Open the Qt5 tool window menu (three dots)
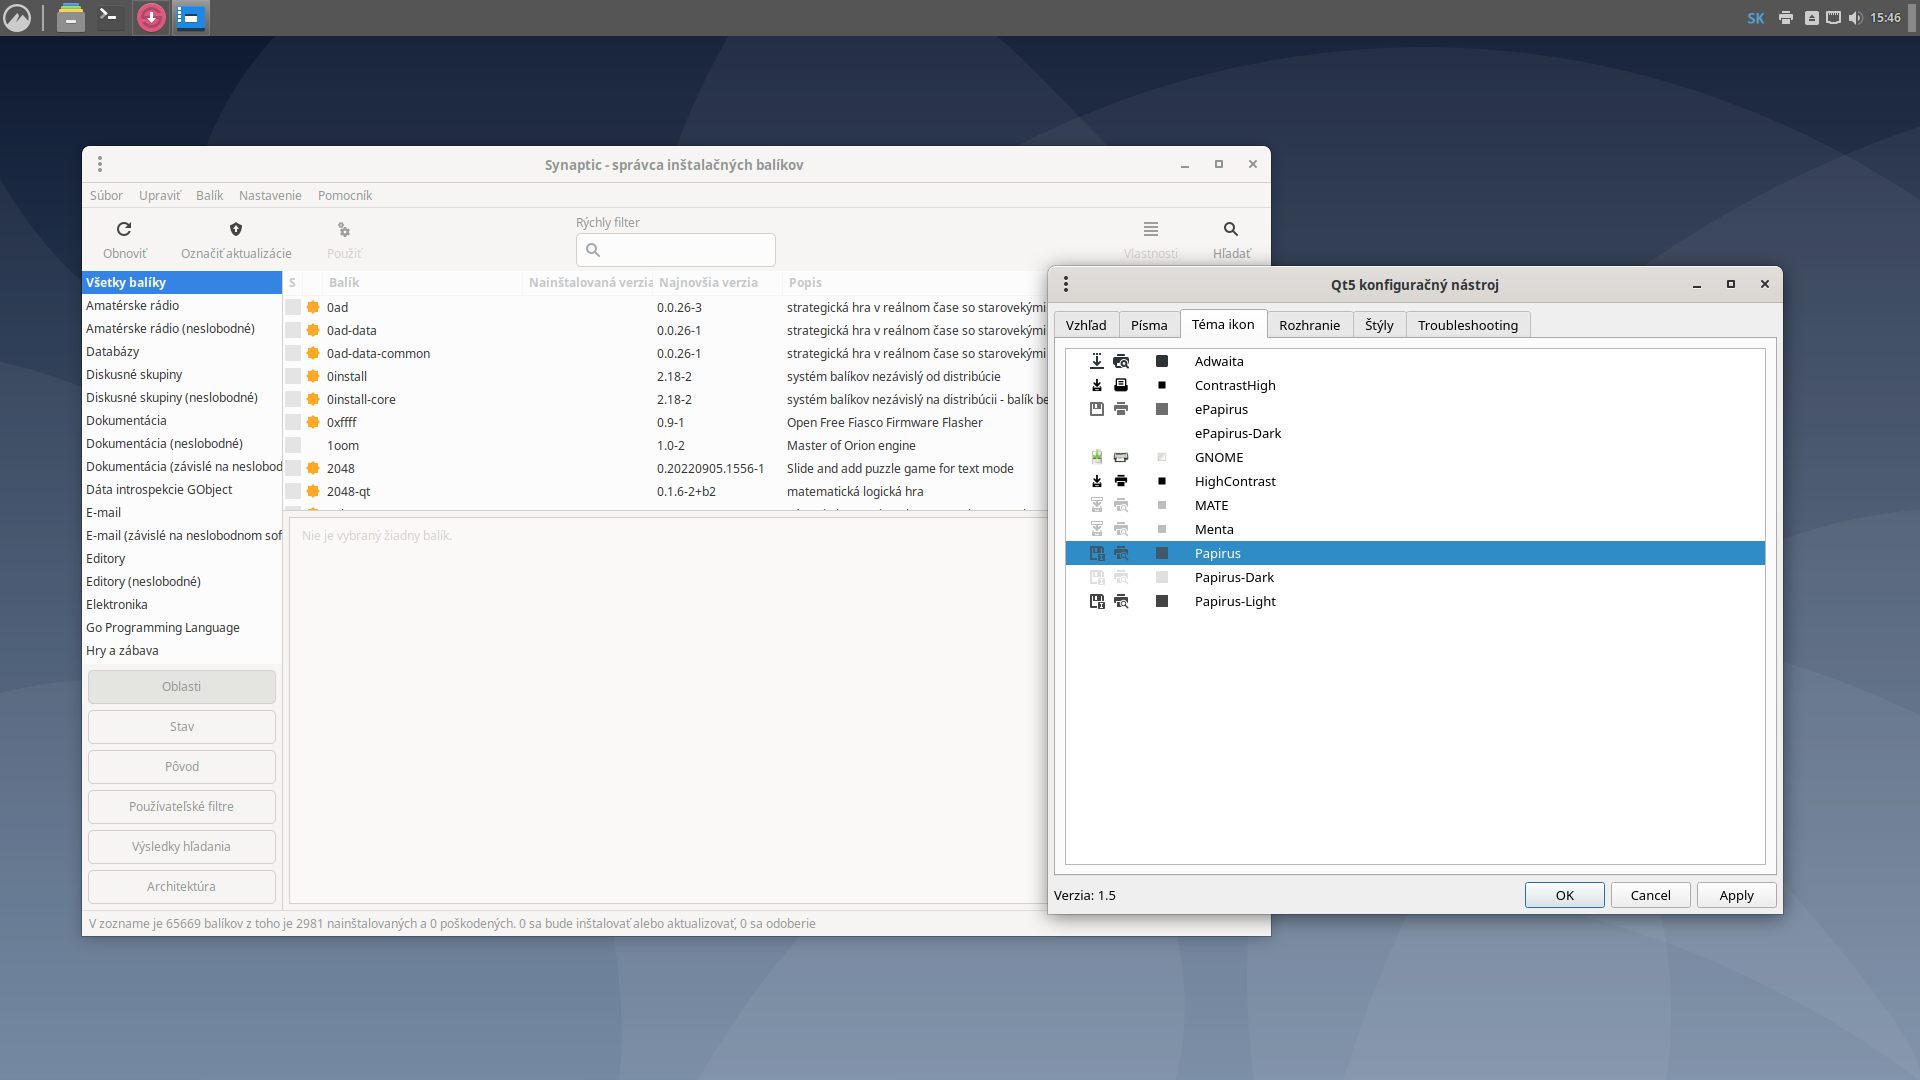The height and width of the screenshot is (1080, 1920). pos(1066,284)
